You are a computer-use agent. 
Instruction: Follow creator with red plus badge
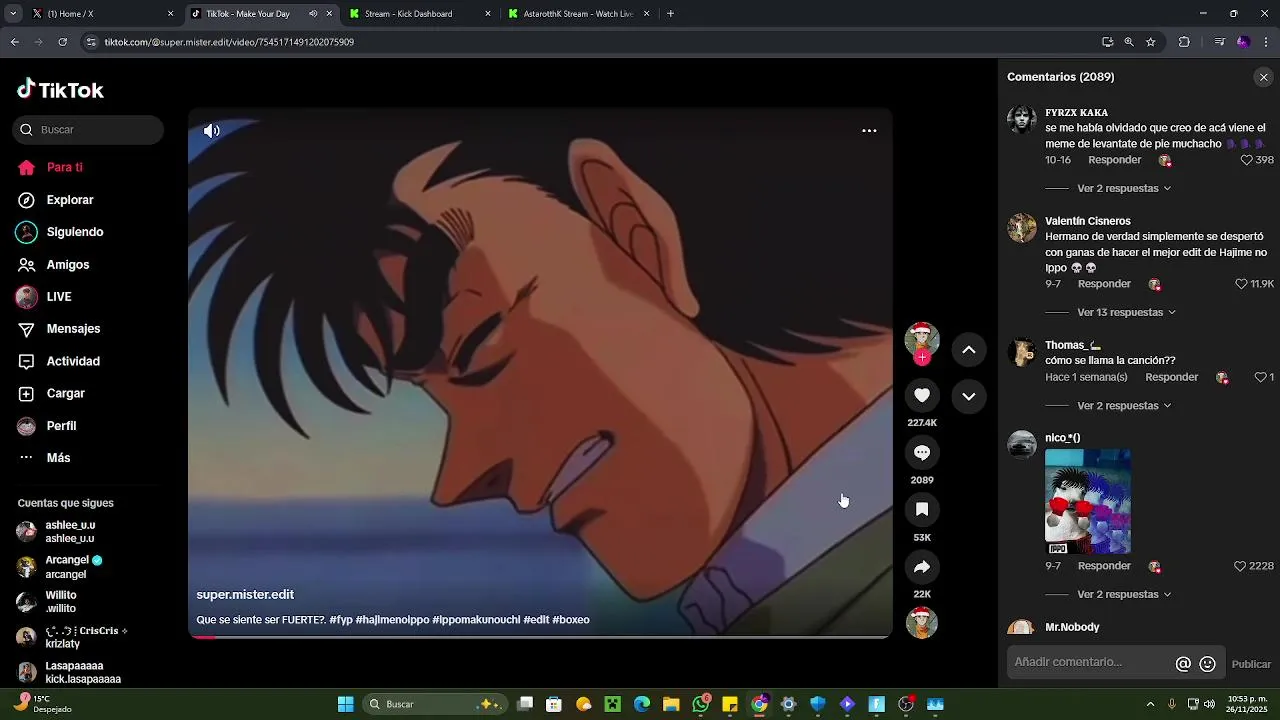pyautogui.click(x=922, y=357)
